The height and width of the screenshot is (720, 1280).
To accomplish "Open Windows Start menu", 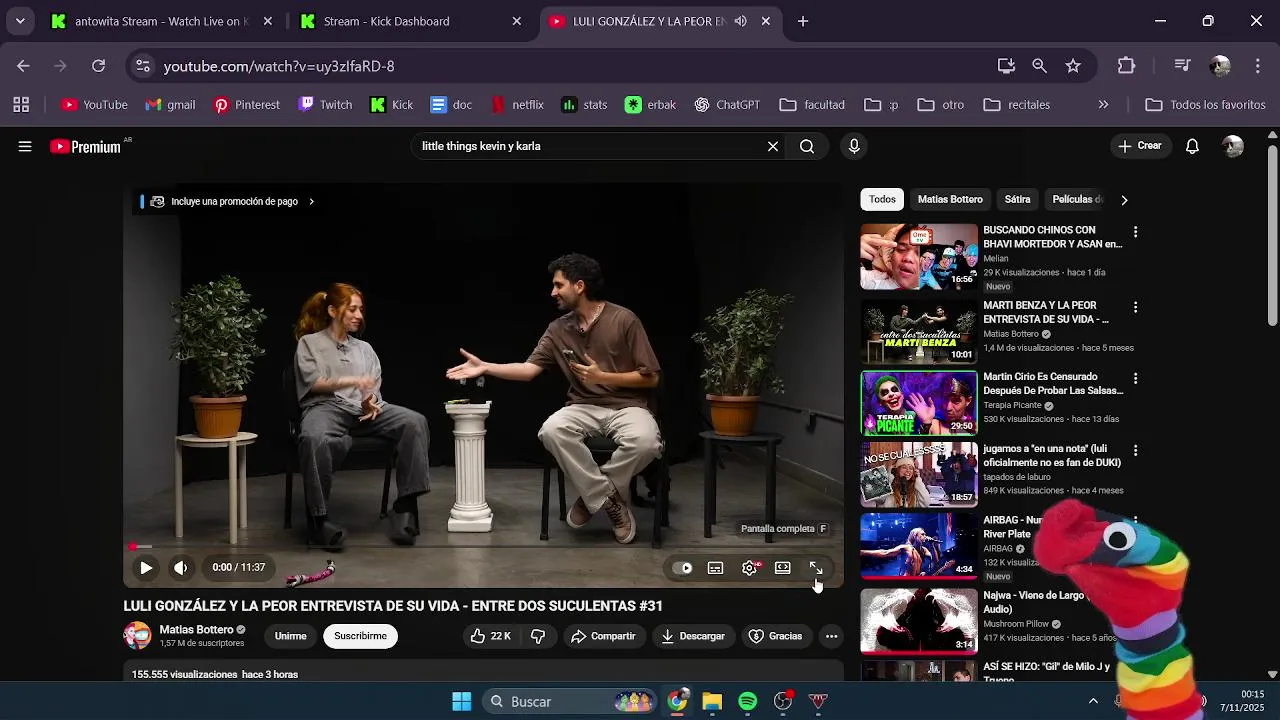I will coord(461,702).
